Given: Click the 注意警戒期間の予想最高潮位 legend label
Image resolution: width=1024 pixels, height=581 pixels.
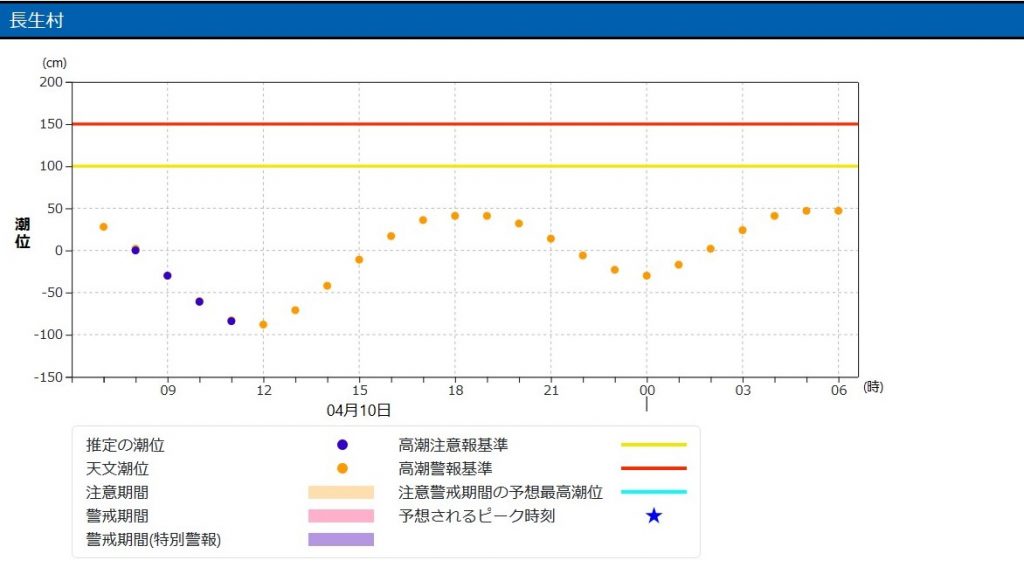Looking at the screenshot, I should [501, 492].
